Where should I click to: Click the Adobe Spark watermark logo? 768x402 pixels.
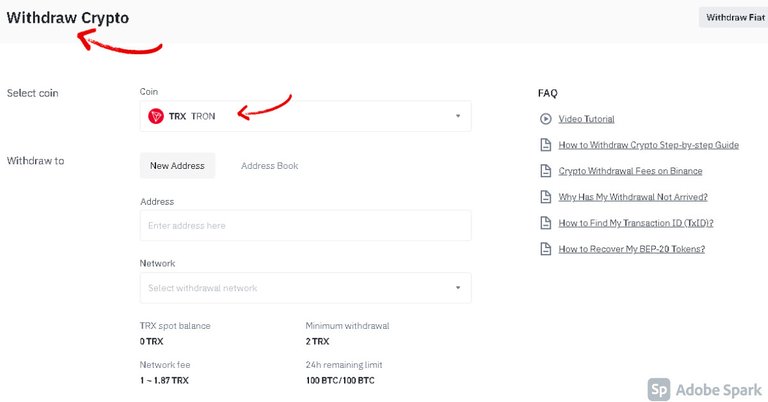(659, 390)
